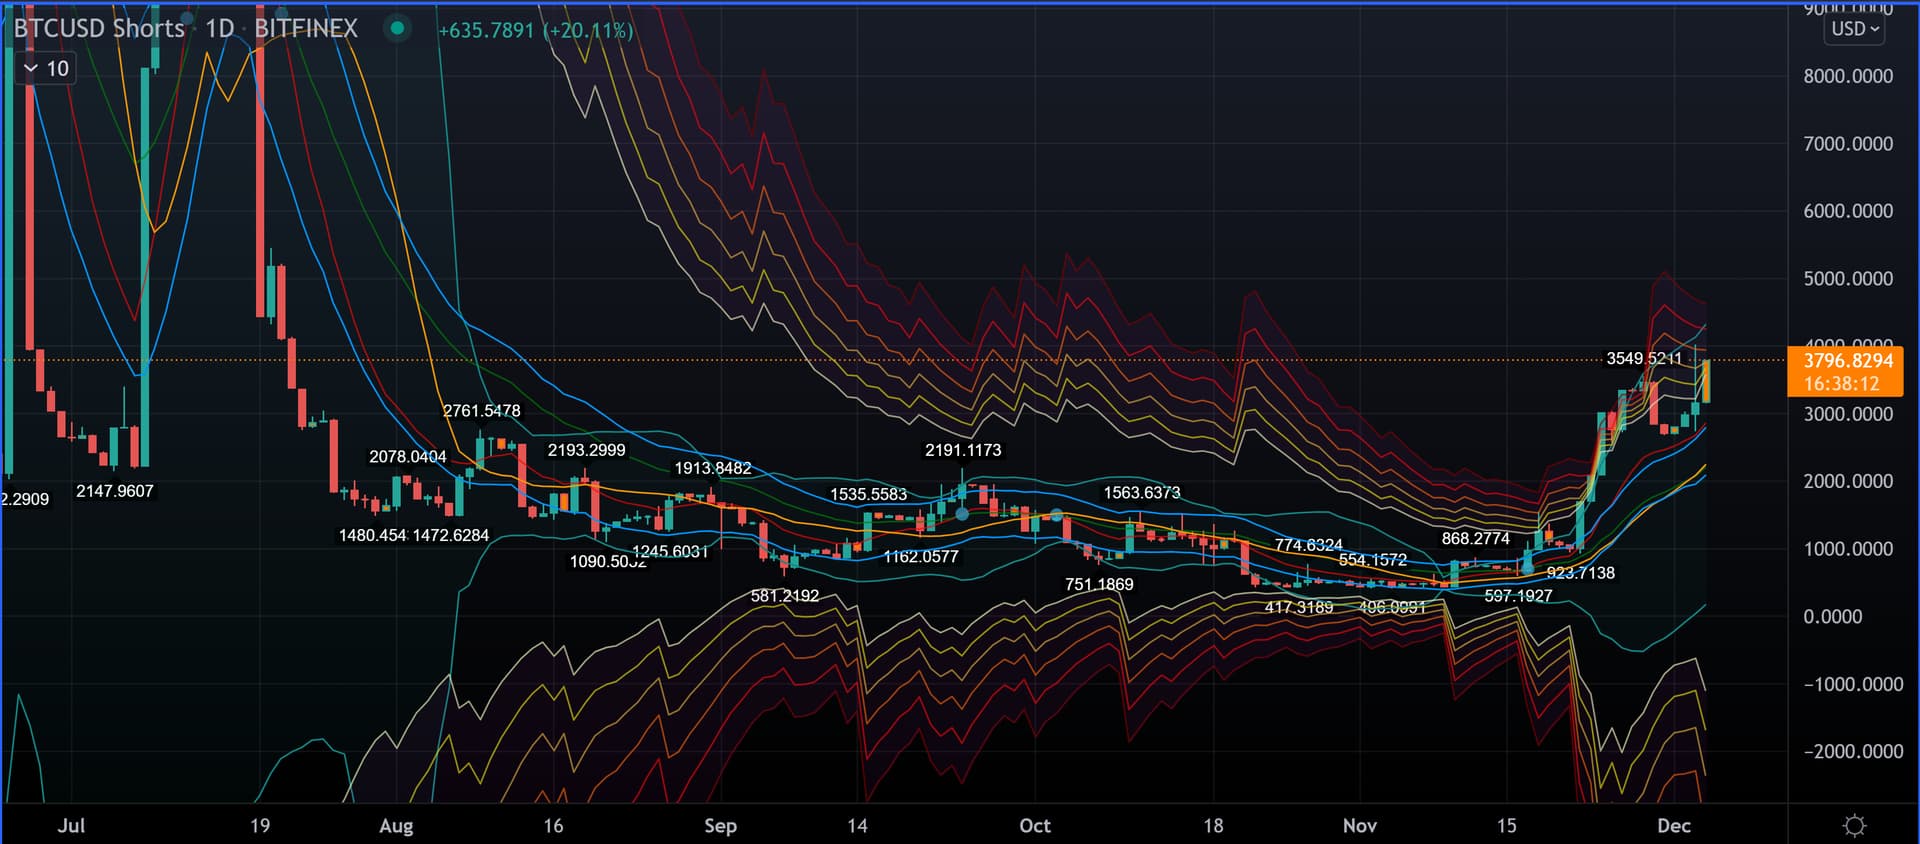
Task: Click the 0.0000 level on price scale
Action: (1832, 617)
